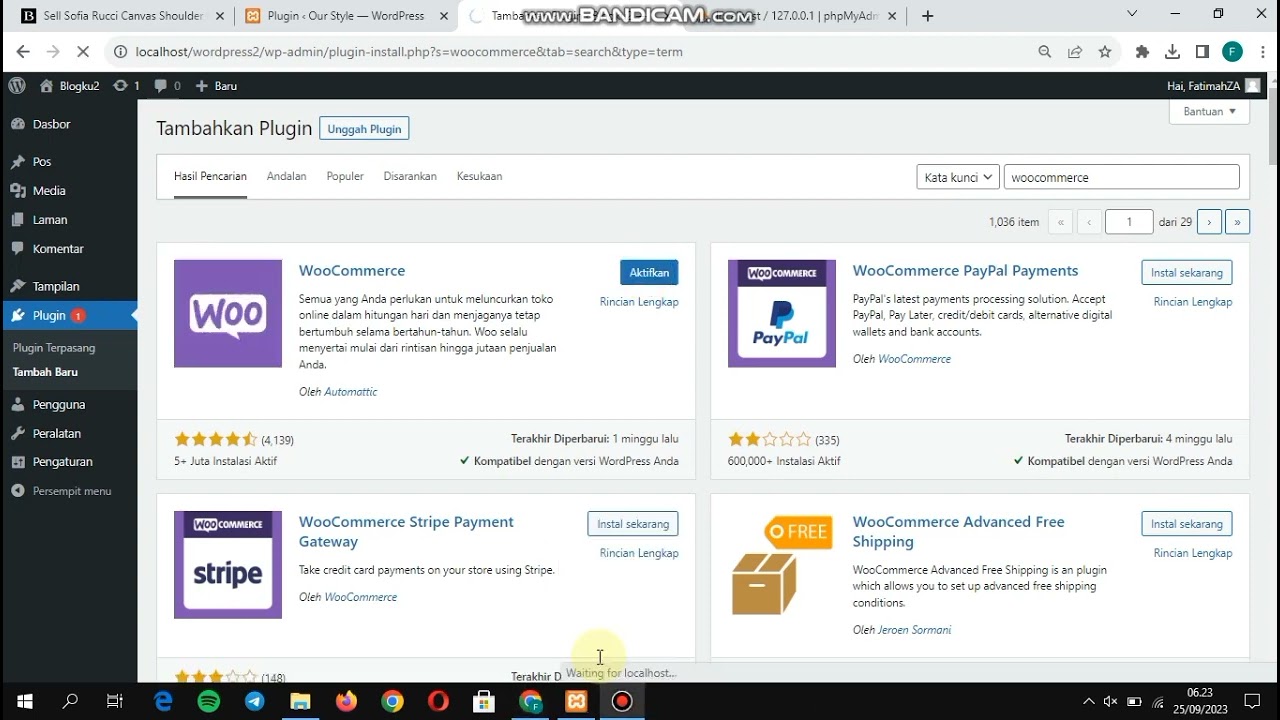Image resolution: width=1280 pixels, height=720 pixels.
Task: Install WooCommerce PayPal Payments plugin
Action: click(x=1187, y=273)
